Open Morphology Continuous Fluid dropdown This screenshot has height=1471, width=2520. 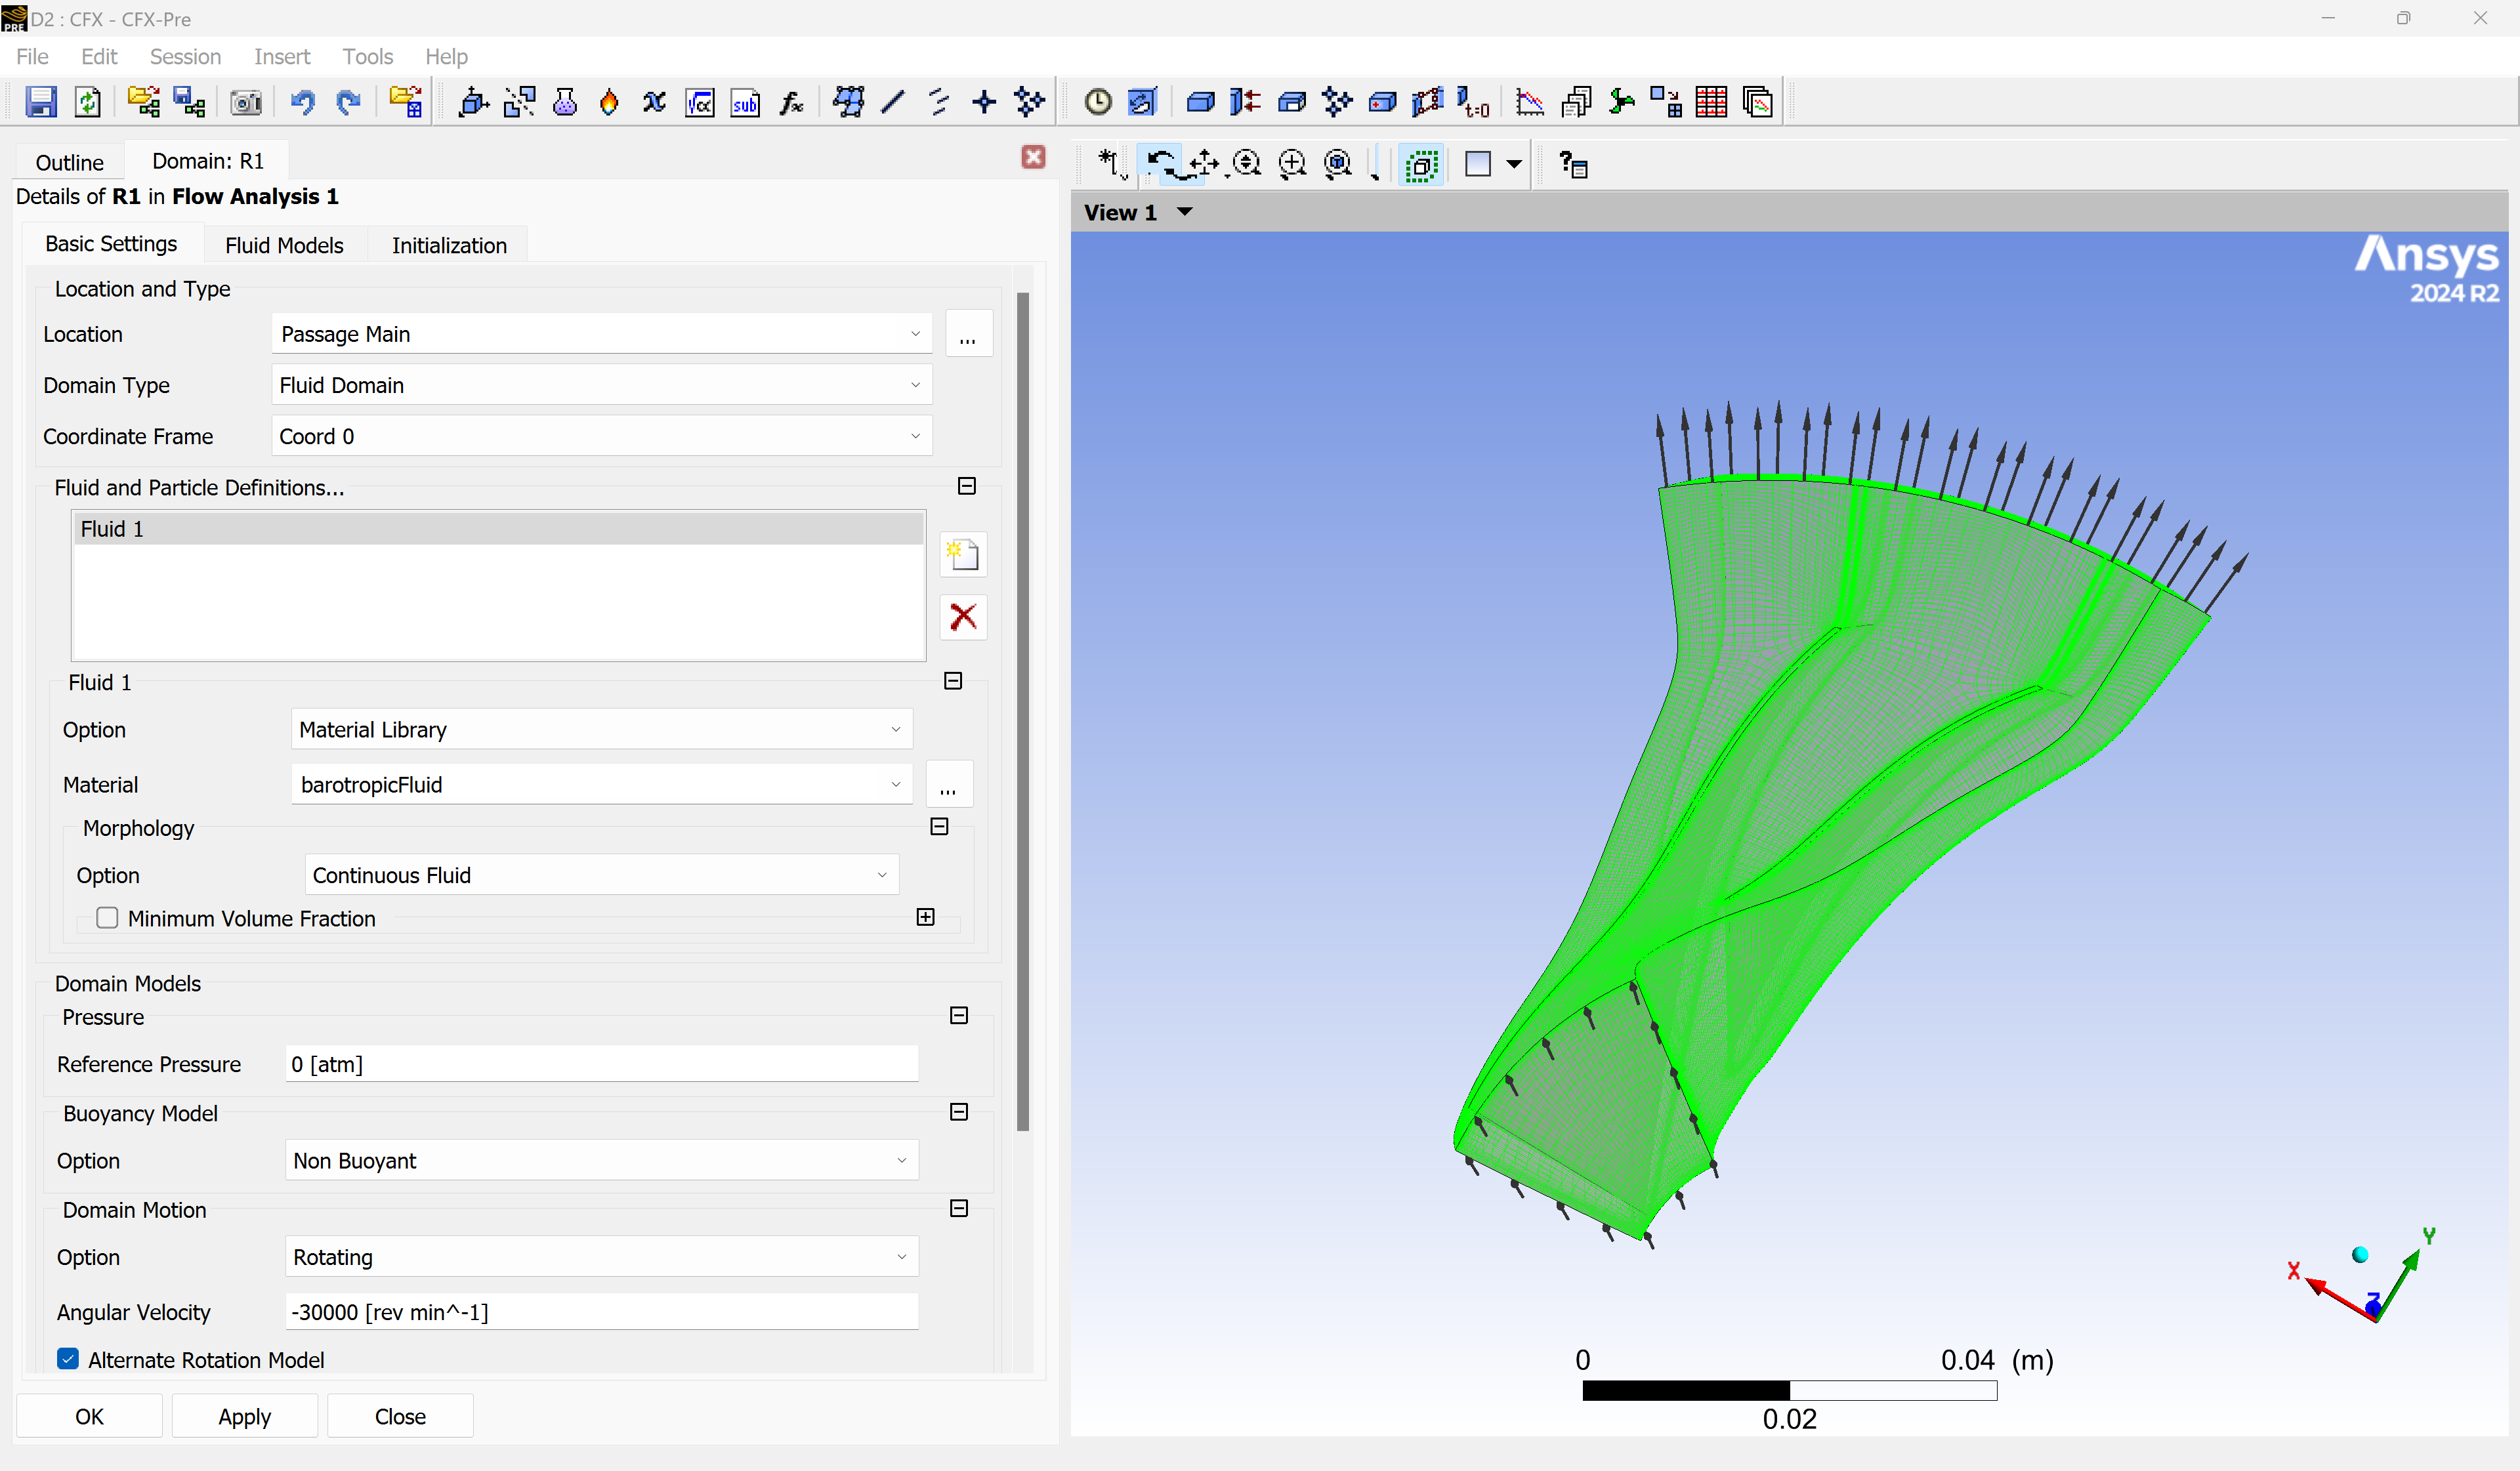tap(601, 875)
